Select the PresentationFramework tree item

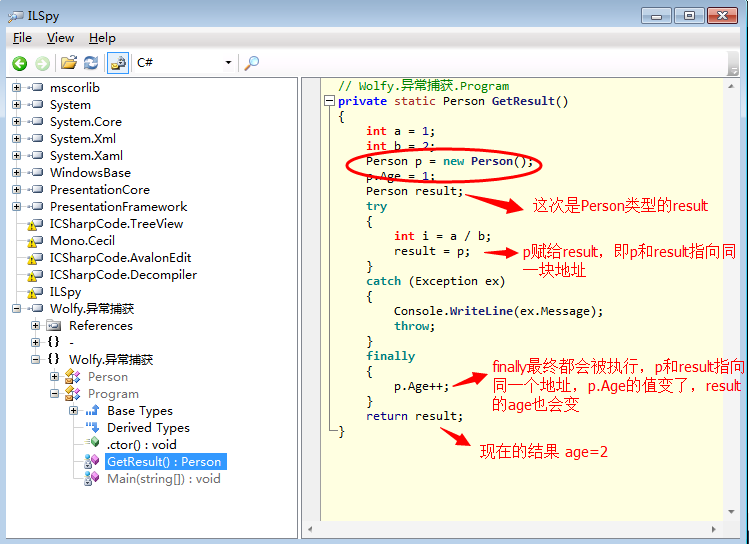(x=118, y=206)
